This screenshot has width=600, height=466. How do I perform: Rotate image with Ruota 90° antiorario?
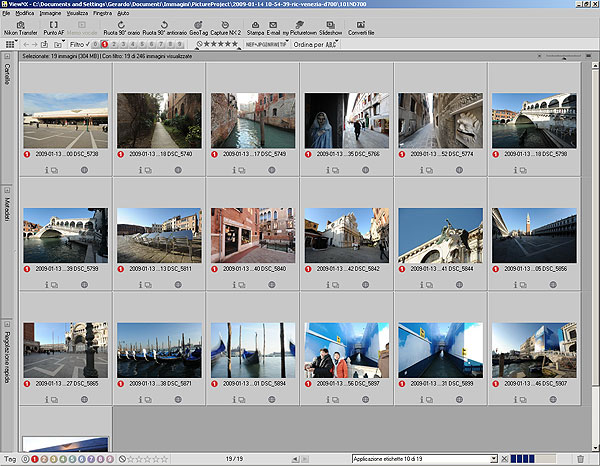[x=165, y=28]
